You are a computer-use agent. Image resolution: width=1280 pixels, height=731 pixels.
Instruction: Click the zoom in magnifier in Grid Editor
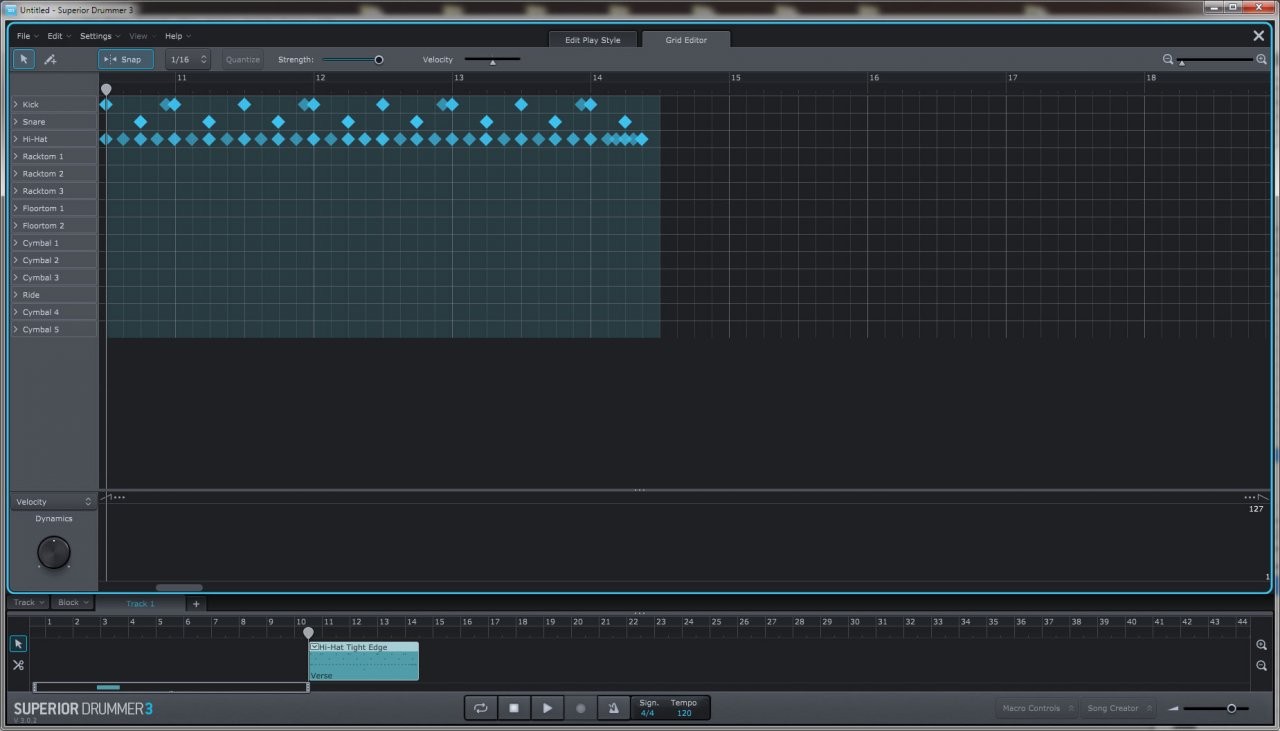coord(1261,59)
